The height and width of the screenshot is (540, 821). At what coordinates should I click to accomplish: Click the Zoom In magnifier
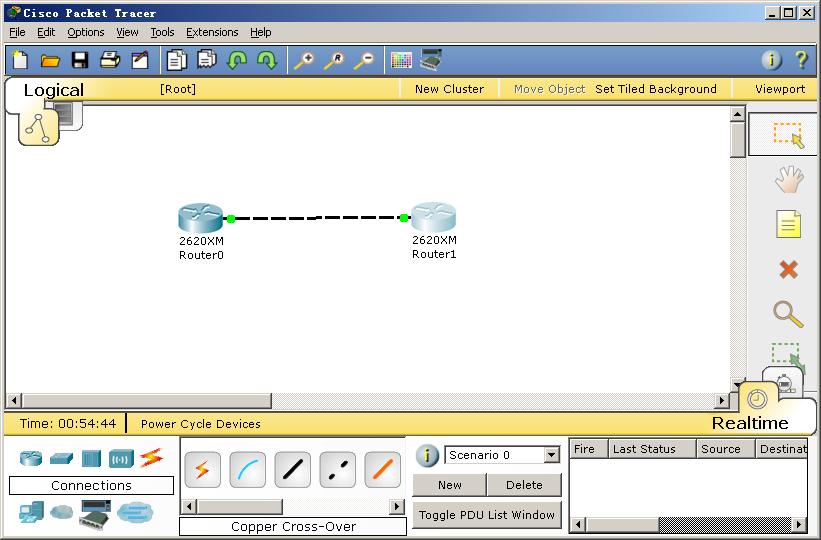click(304, 61)
